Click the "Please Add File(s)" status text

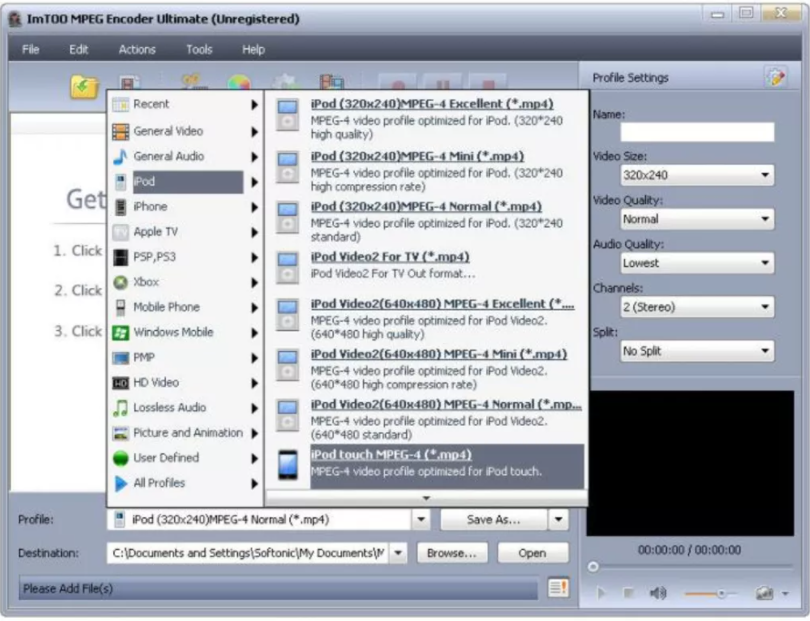coord(68,588)
